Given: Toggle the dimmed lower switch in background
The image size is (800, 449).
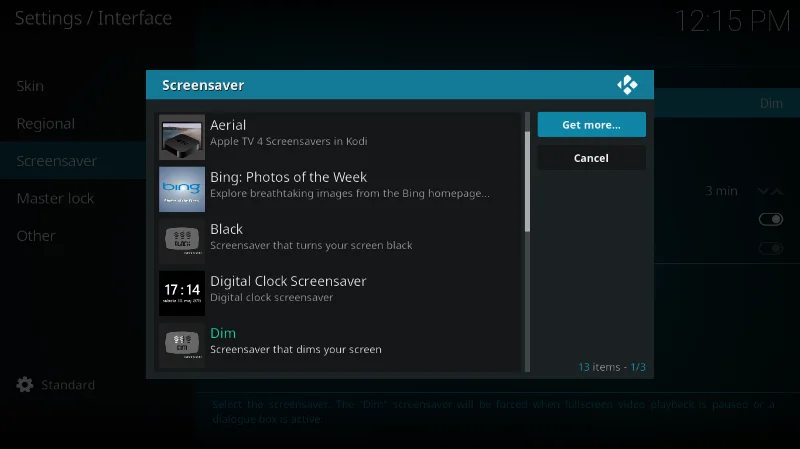Looking at the screenshot, I should (x=770, y=248).
